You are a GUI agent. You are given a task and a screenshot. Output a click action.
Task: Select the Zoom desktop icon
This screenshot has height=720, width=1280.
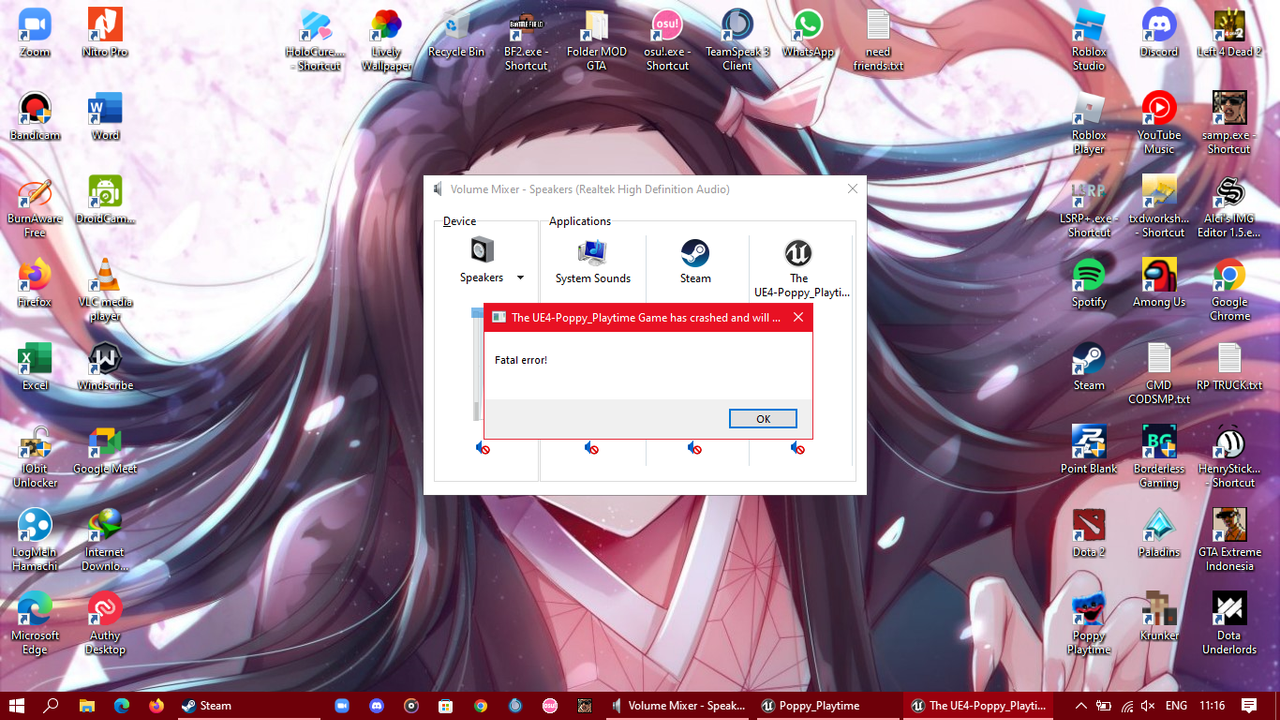[x=35, y=32]
